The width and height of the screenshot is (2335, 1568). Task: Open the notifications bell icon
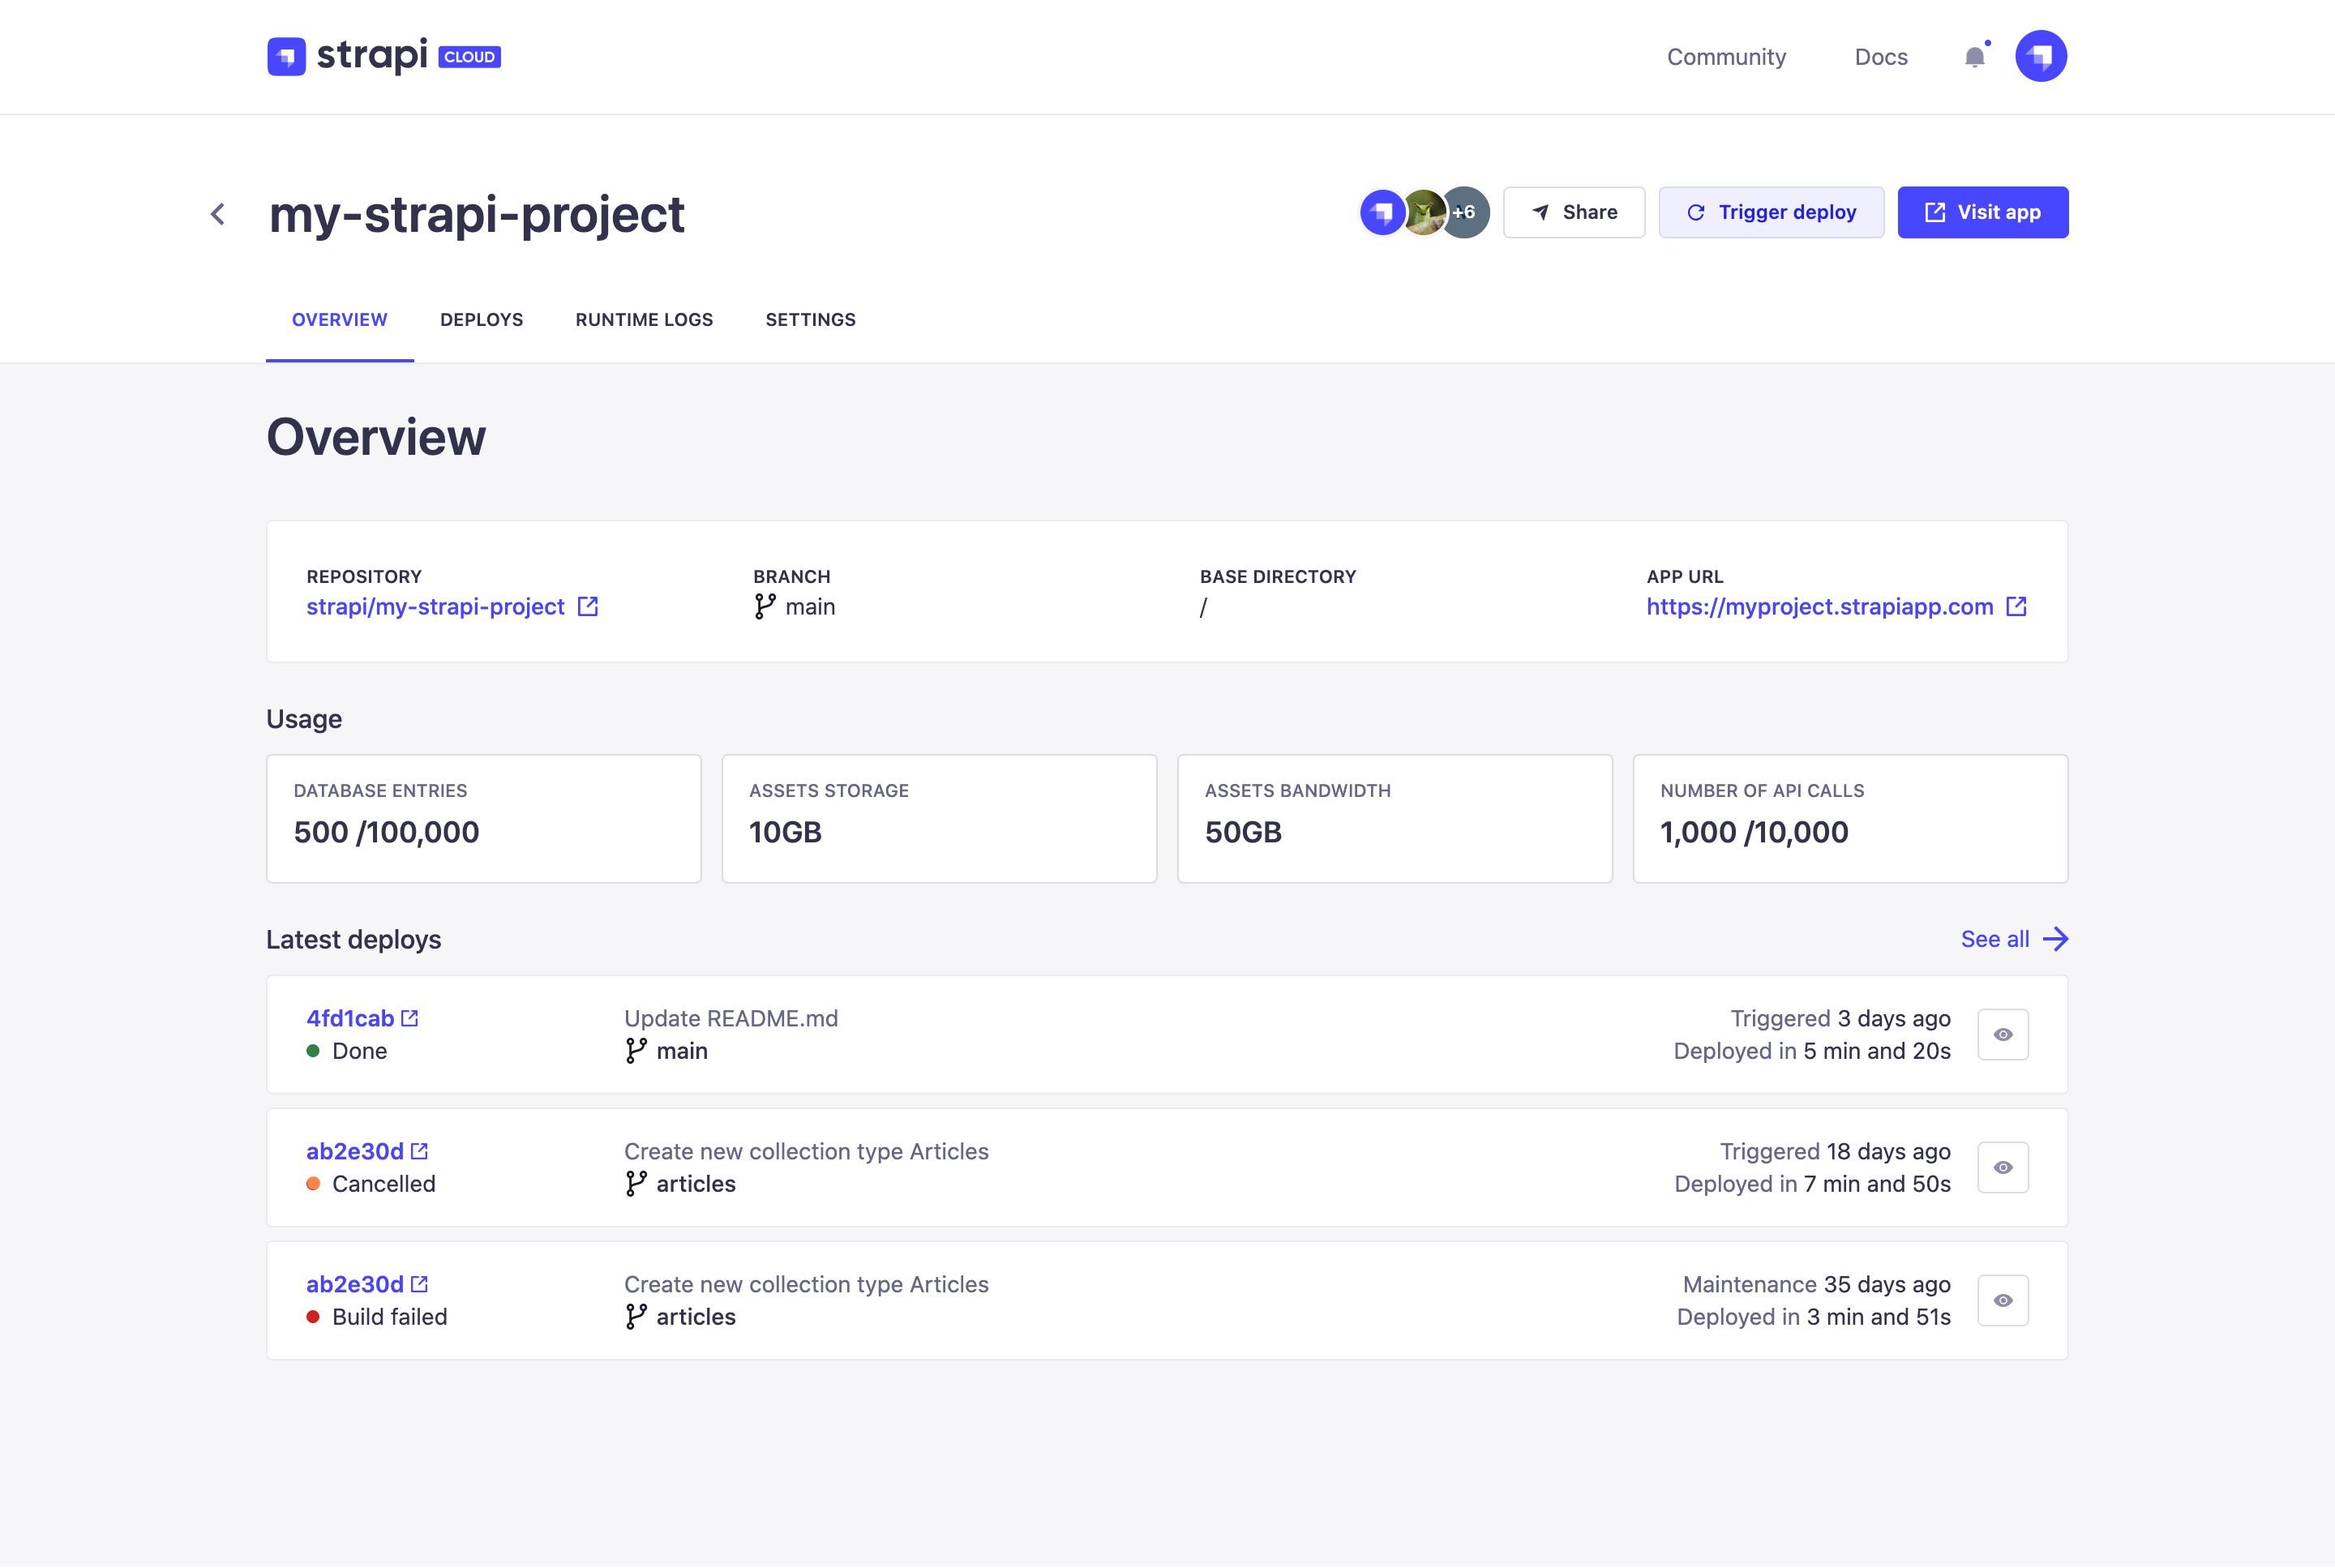[1974, 56]
